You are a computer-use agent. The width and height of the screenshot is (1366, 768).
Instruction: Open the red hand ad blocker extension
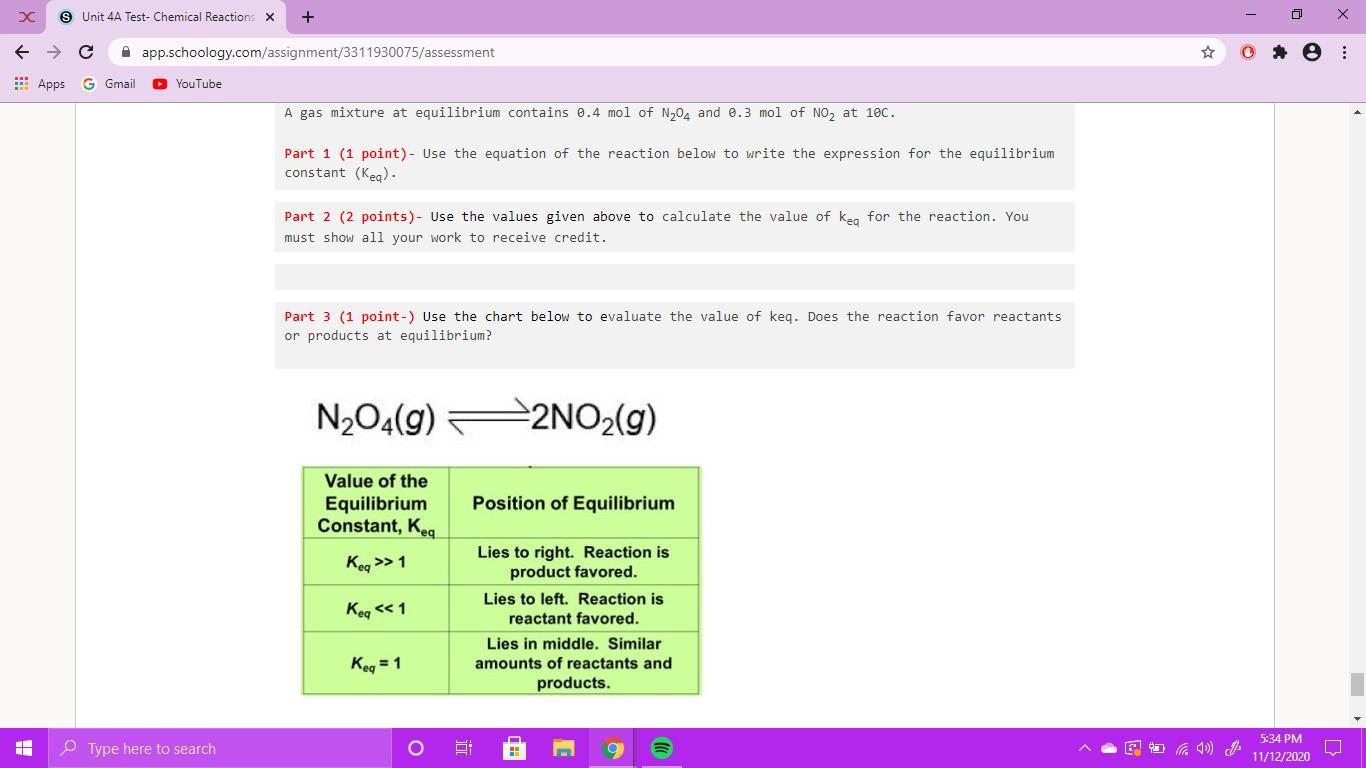pos(1248,52)
